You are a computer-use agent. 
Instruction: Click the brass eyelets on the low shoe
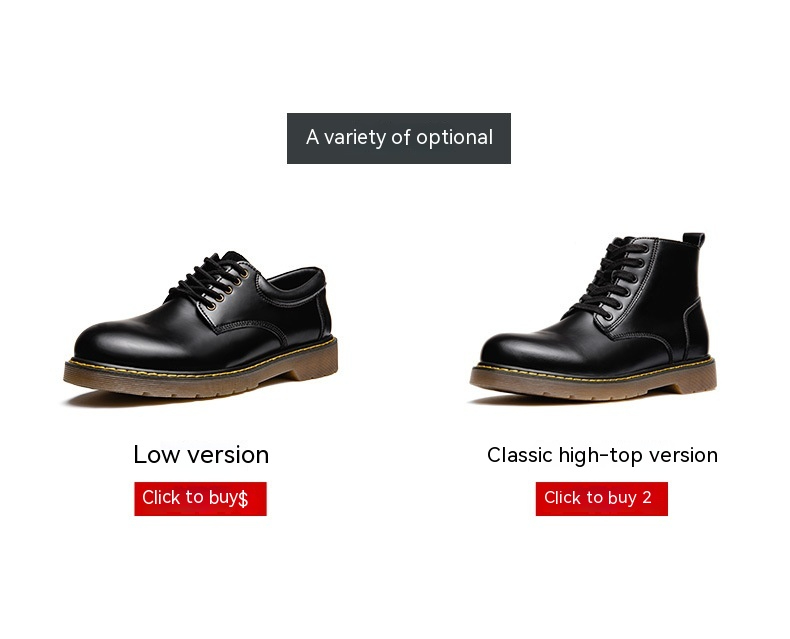click(228, 289)
